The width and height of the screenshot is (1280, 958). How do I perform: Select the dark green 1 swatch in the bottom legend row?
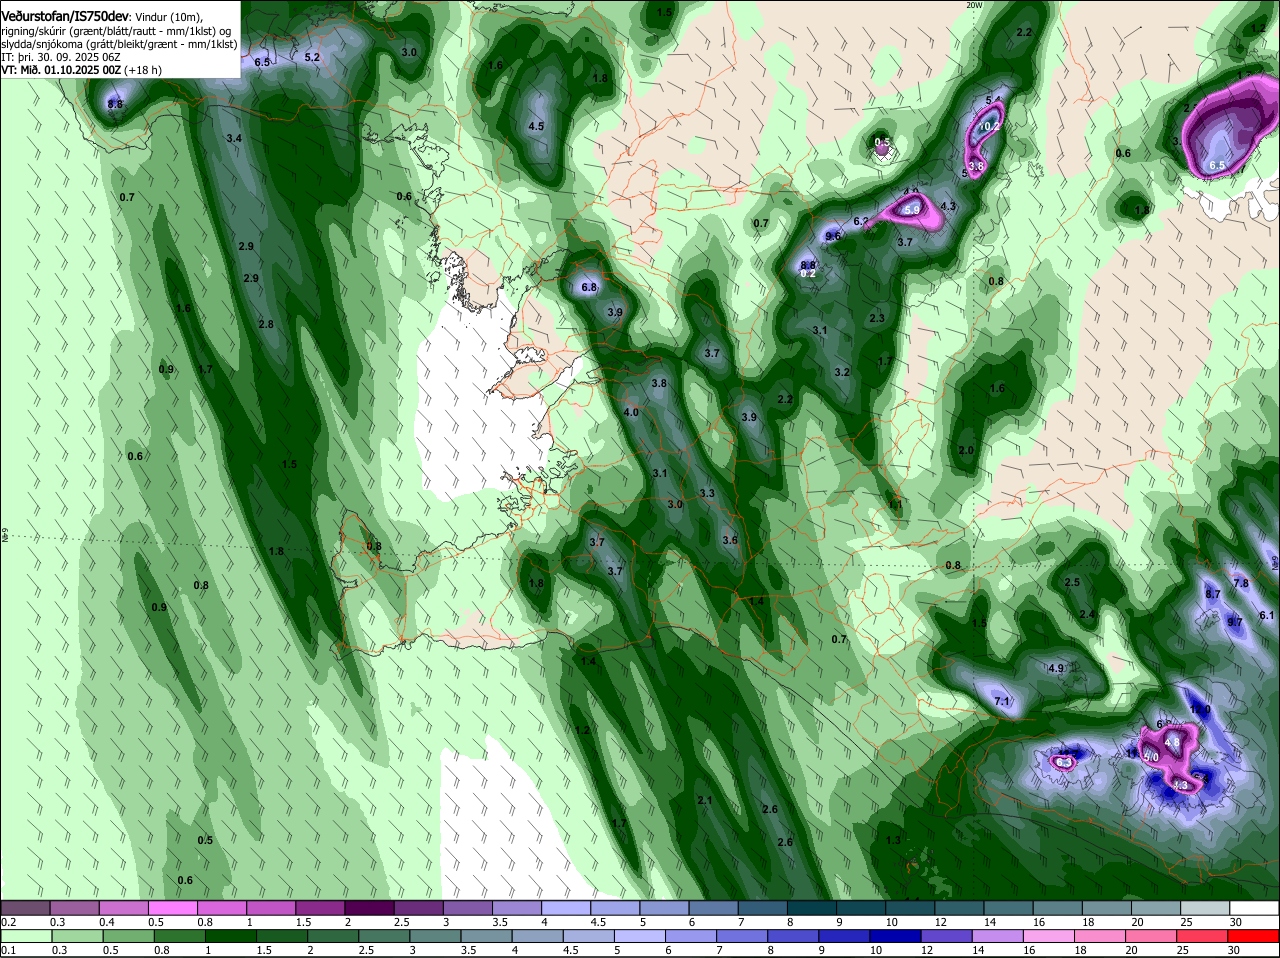231,936
